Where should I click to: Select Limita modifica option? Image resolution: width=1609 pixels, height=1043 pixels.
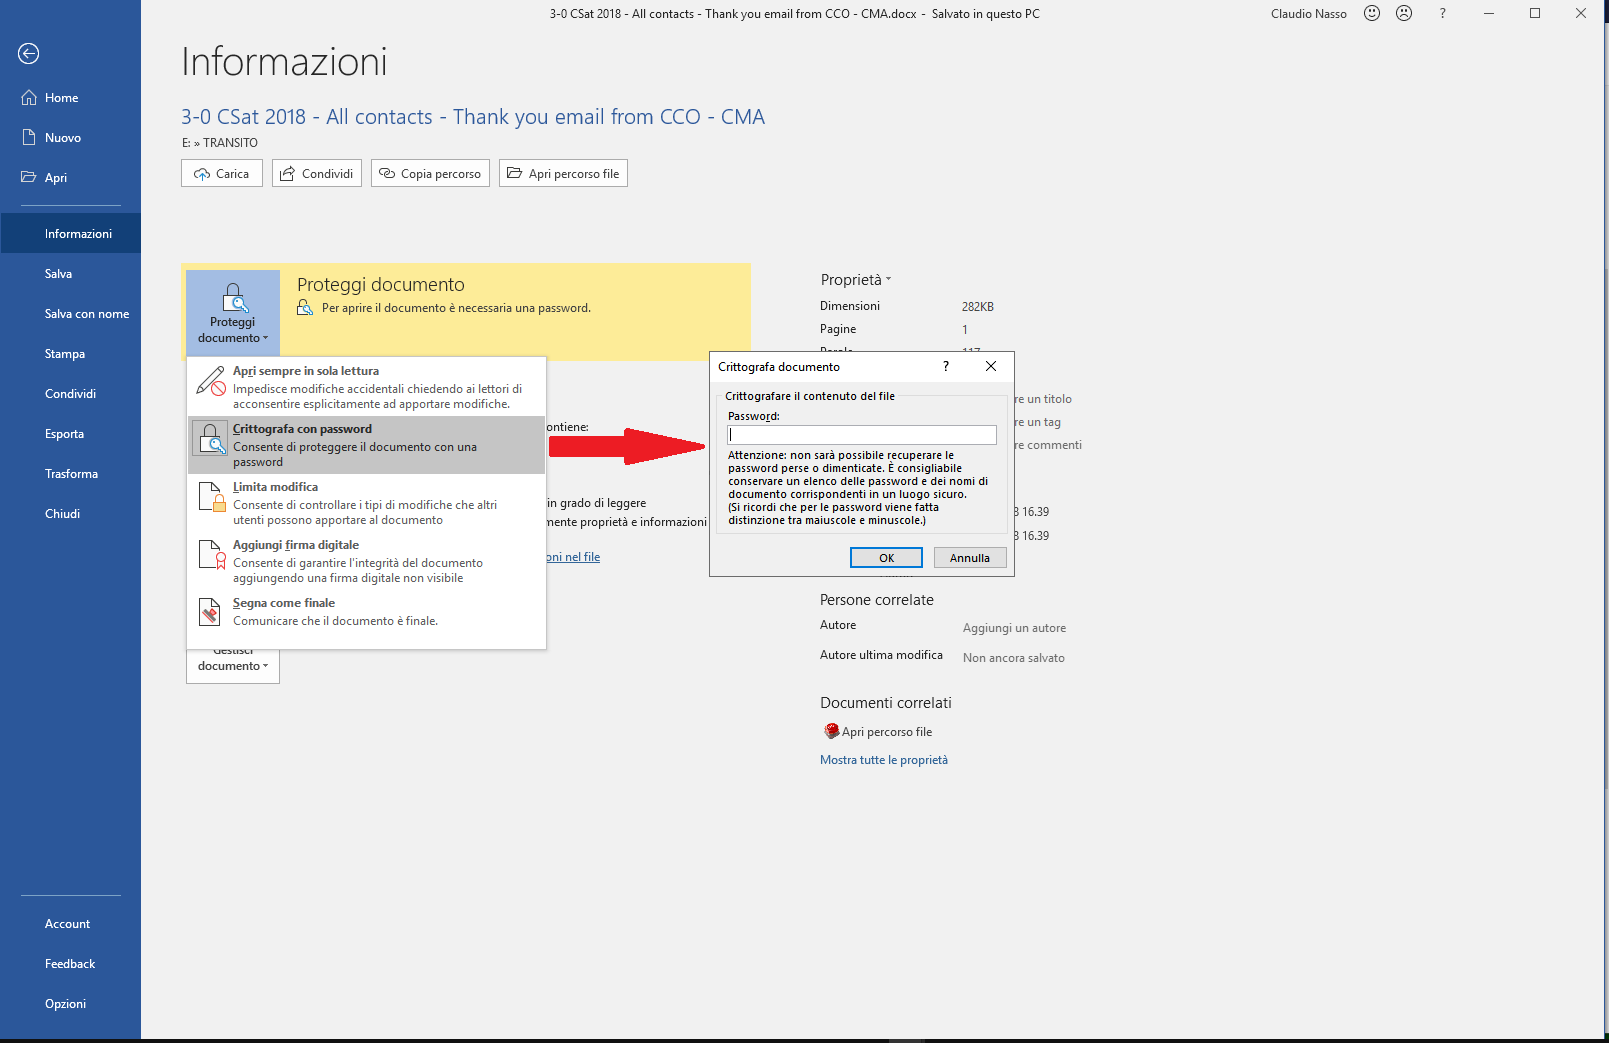[x=366, y=503]
